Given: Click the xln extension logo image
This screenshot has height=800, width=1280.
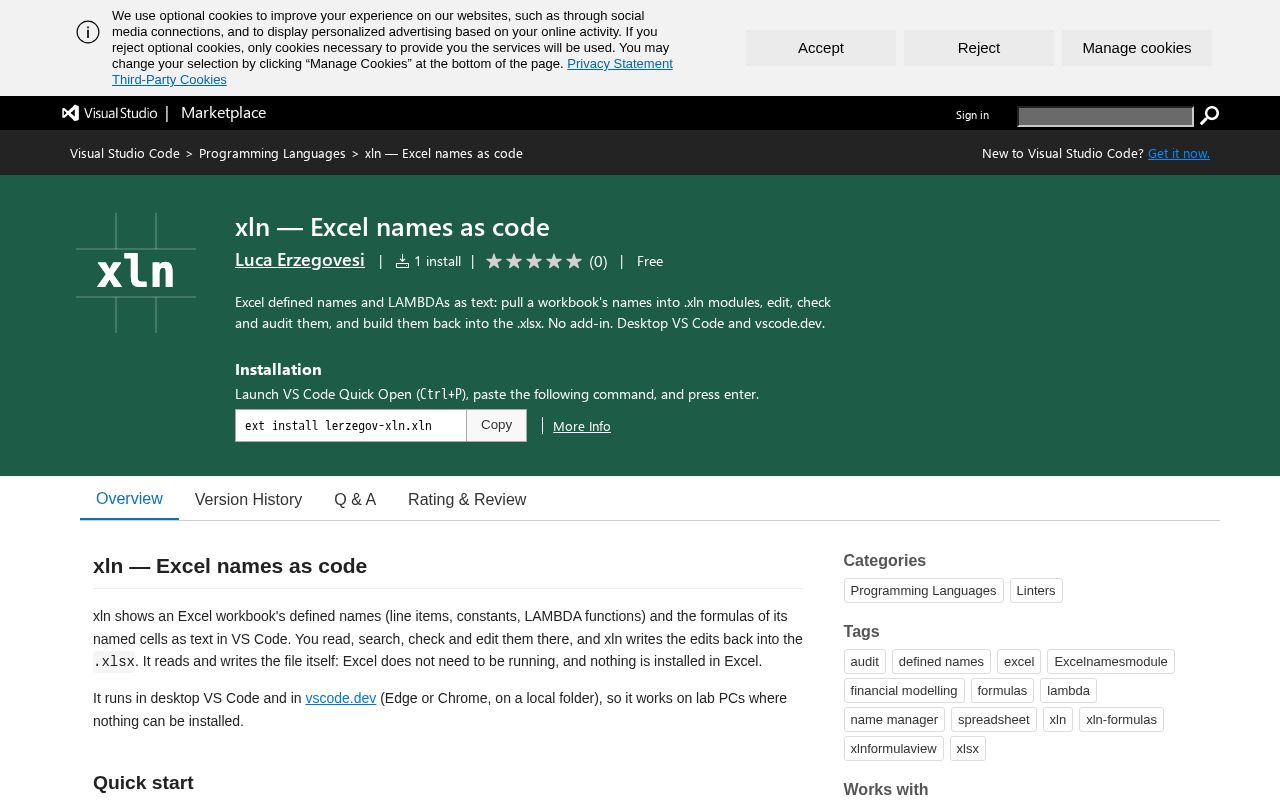Looking at the screenshot, I should tap(136, 273).
